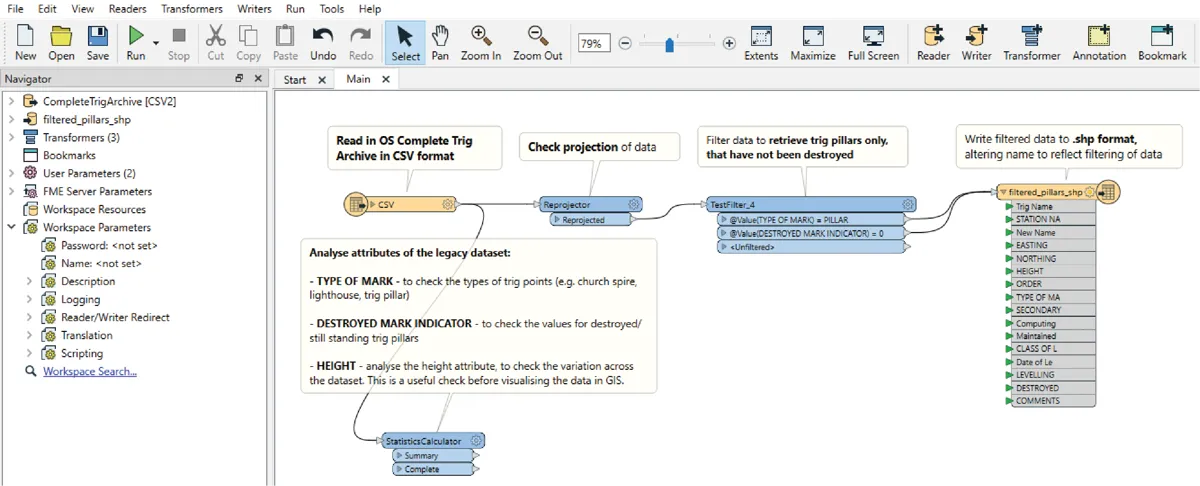Image resolution: width=1200 pixels, height=486 pixels.
Task: Click the Zoom In magnifier icon
Action: click(x=481, y=36)
